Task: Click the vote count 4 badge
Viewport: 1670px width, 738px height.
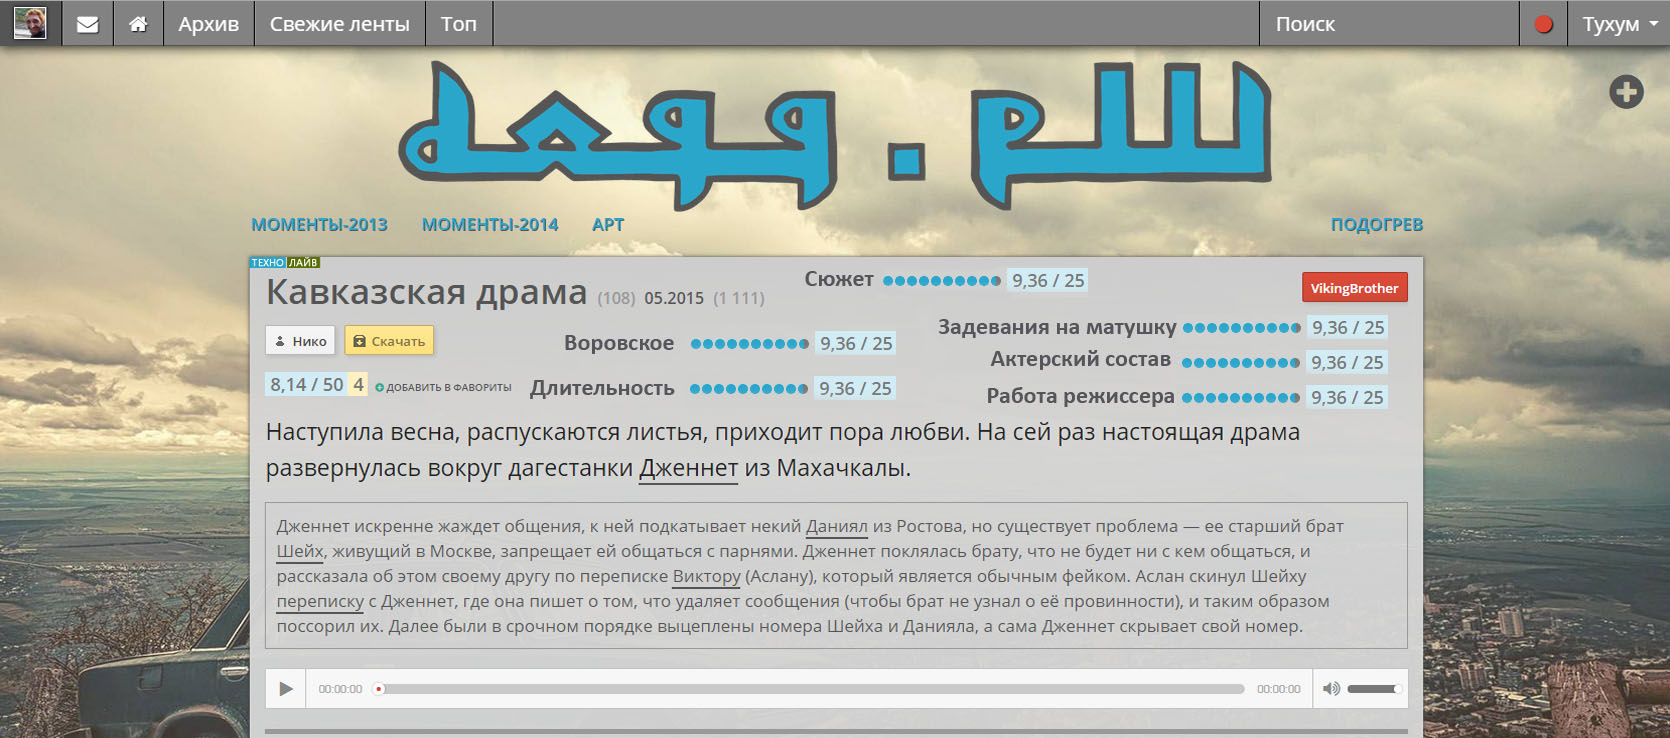Action: (358, 384)
